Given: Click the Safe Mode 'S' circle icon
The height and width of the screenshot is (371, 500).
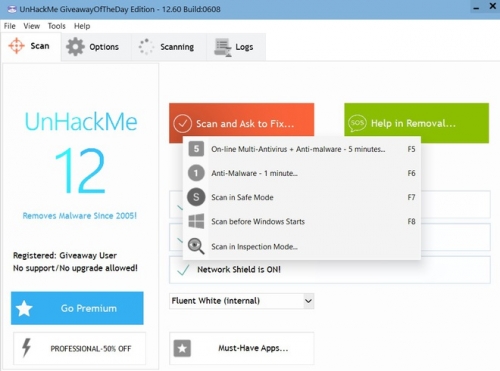Looking at the screenshot, I should coord(196,197).
